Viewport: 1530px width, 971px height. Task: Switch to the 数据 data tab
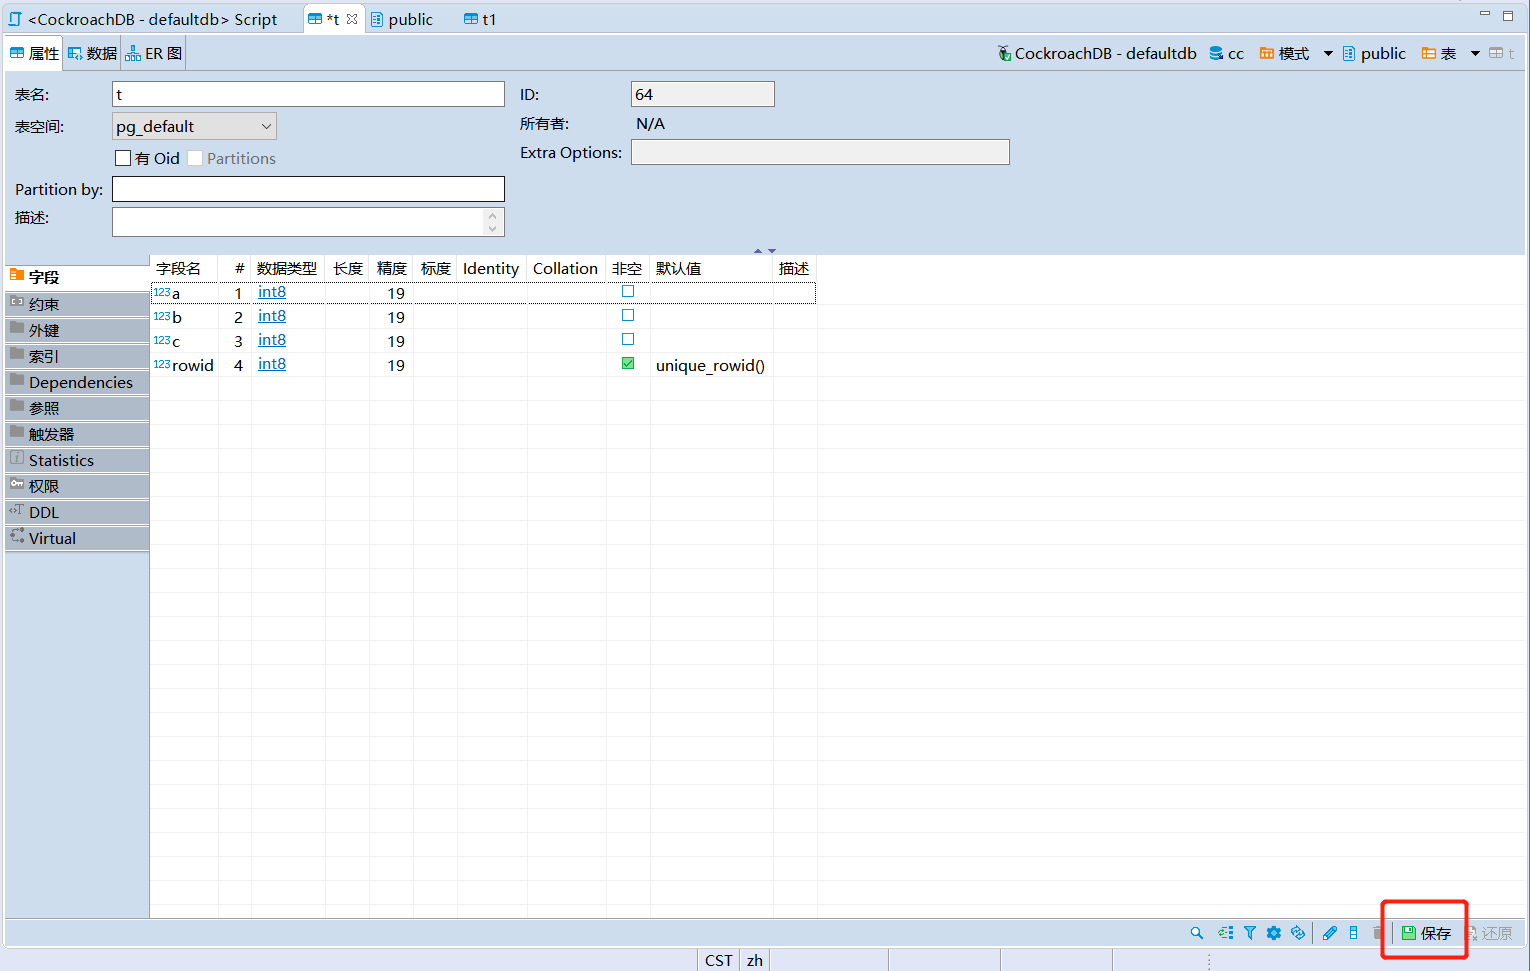92,54
